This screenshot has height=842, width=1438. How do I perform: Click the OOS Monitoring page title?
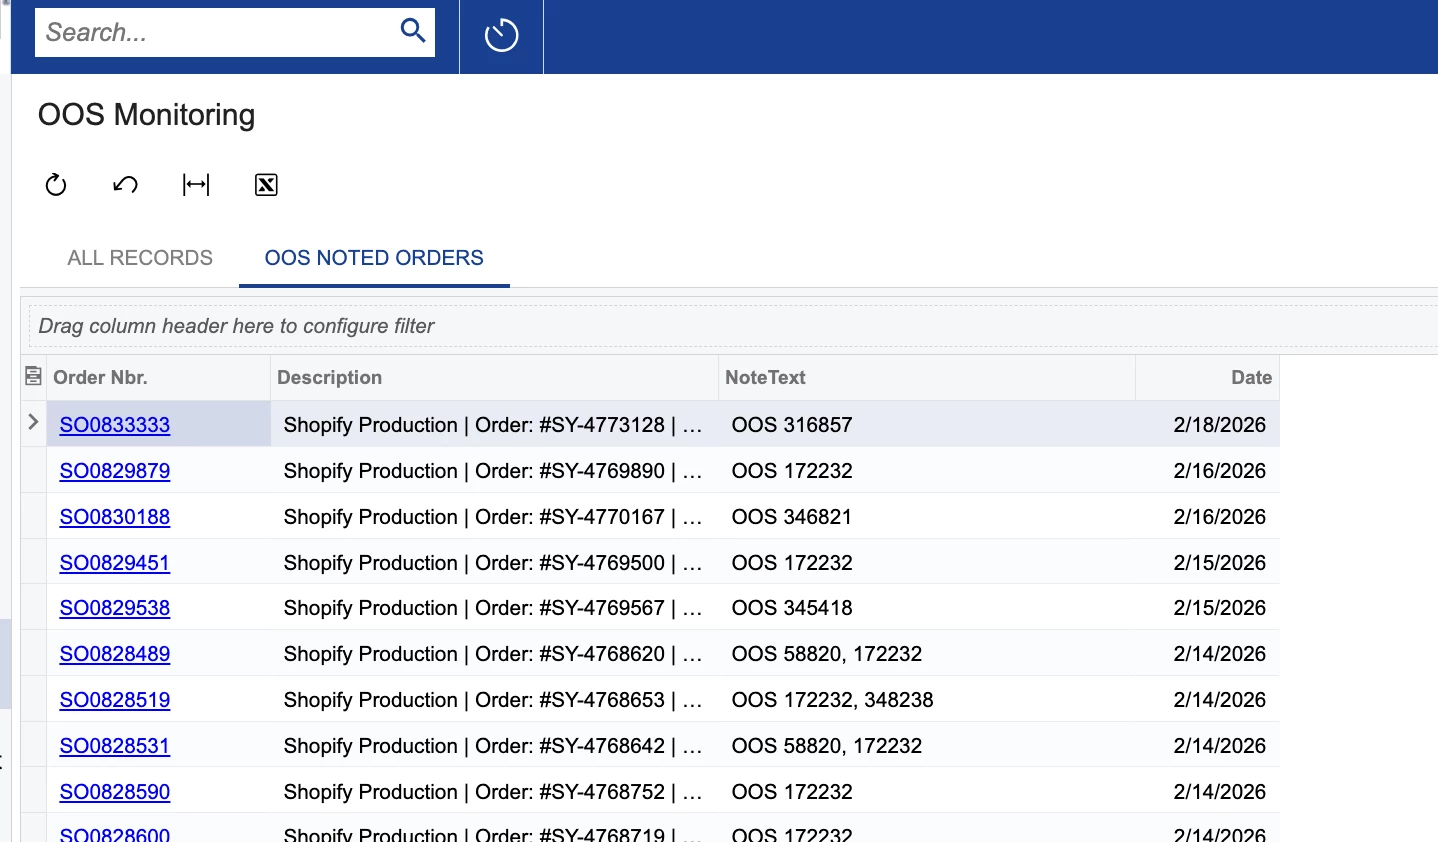coord(146,115)
